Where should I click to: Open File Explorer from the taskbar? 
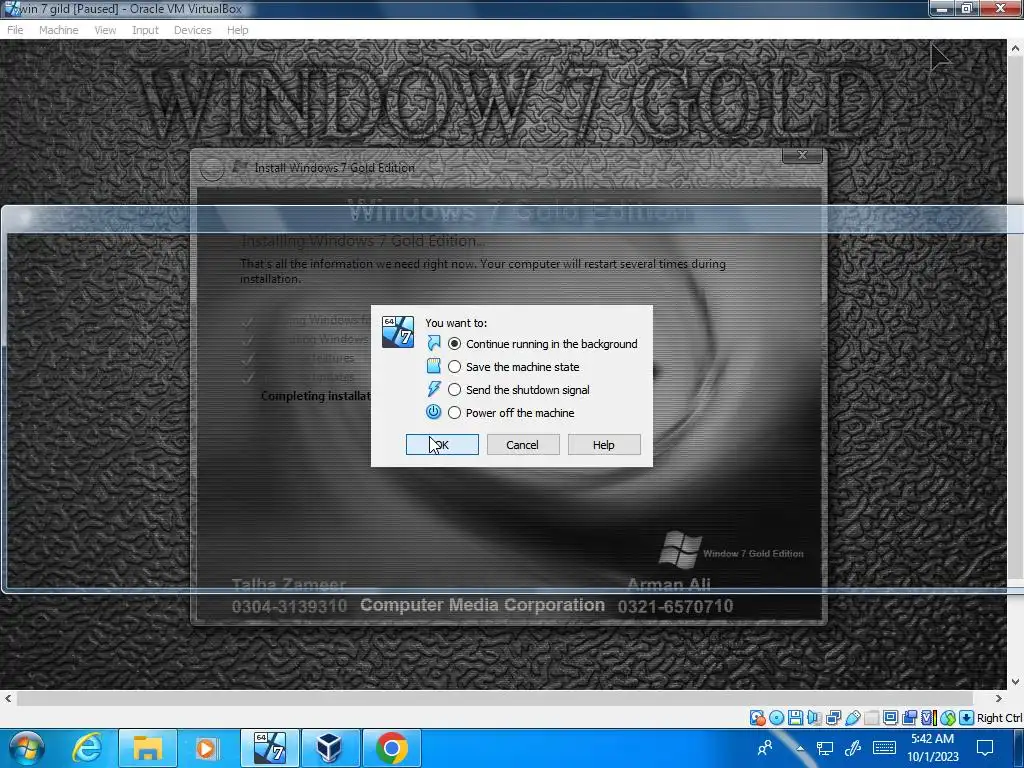coord(148,748)
